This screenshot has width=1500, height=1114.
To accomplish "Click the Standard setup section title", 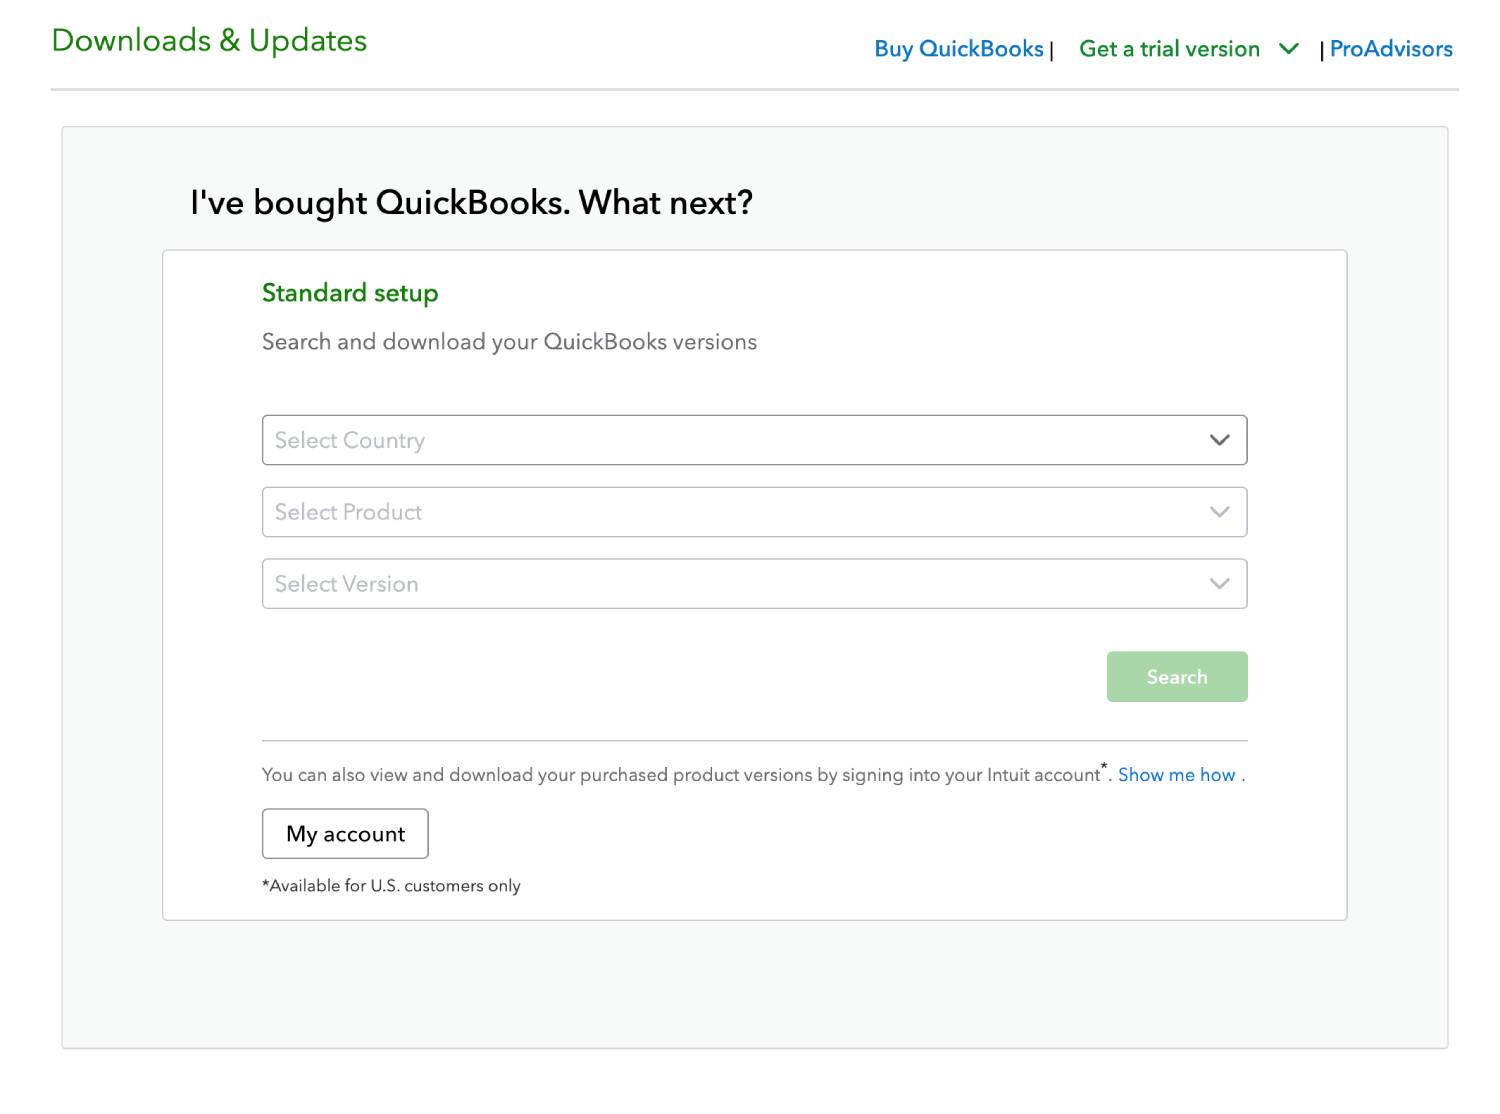I will pos(349,292).
